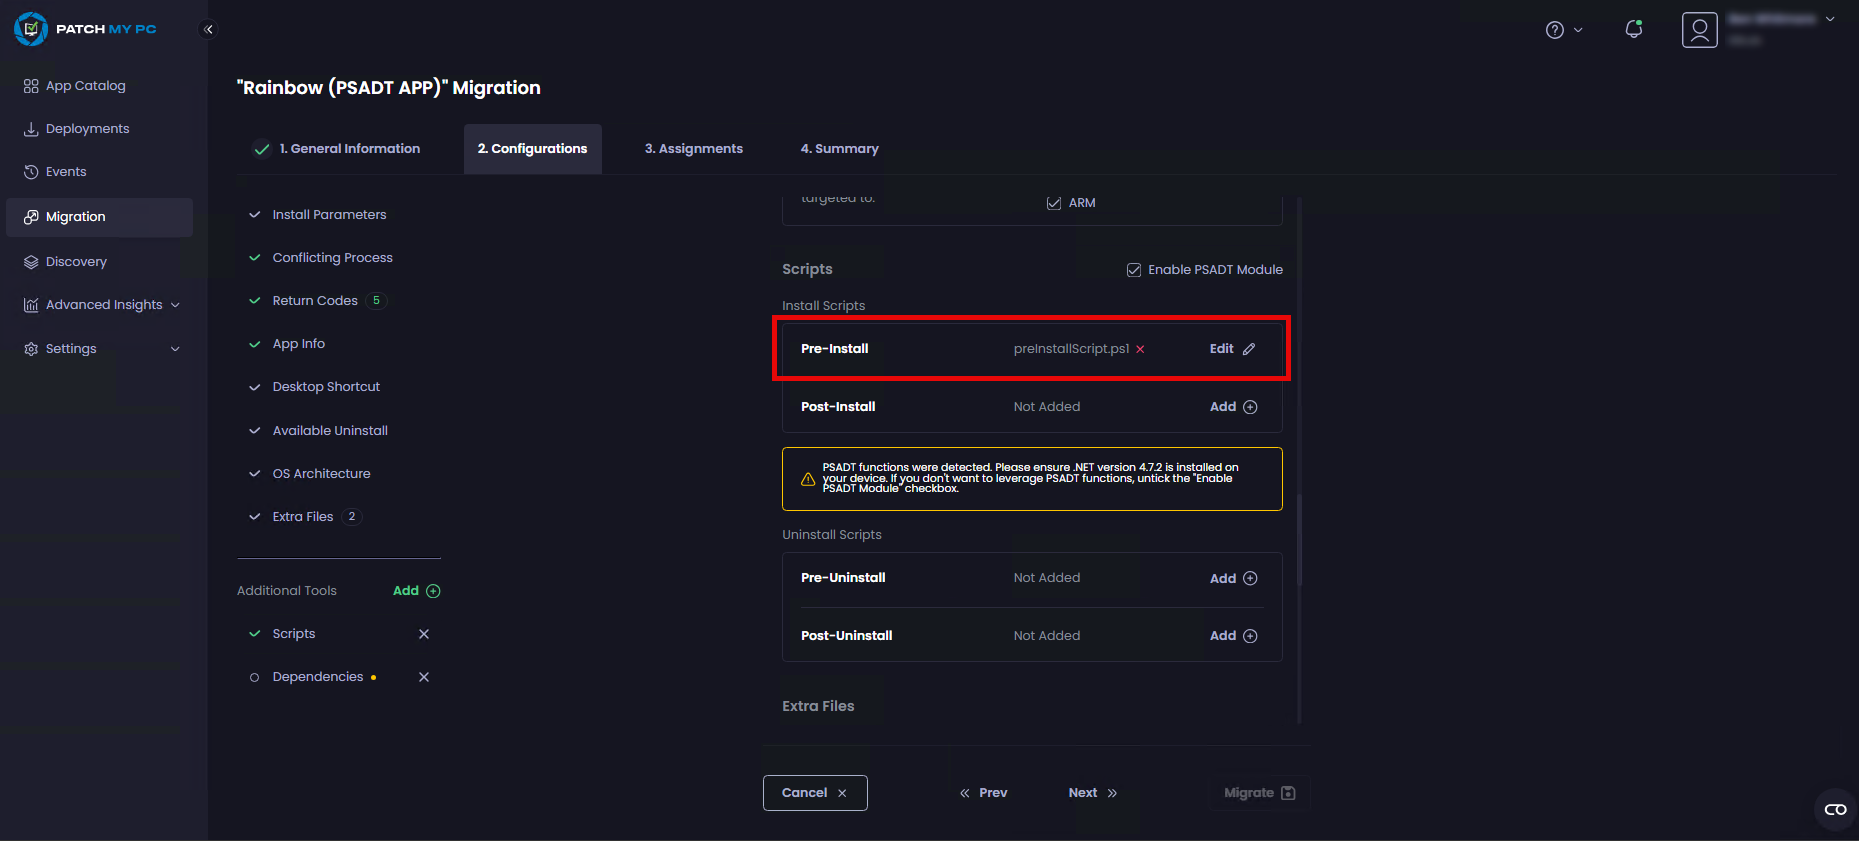The image size is (1859, 841).
Task: Click the Next button
Action: (1092, 793)
